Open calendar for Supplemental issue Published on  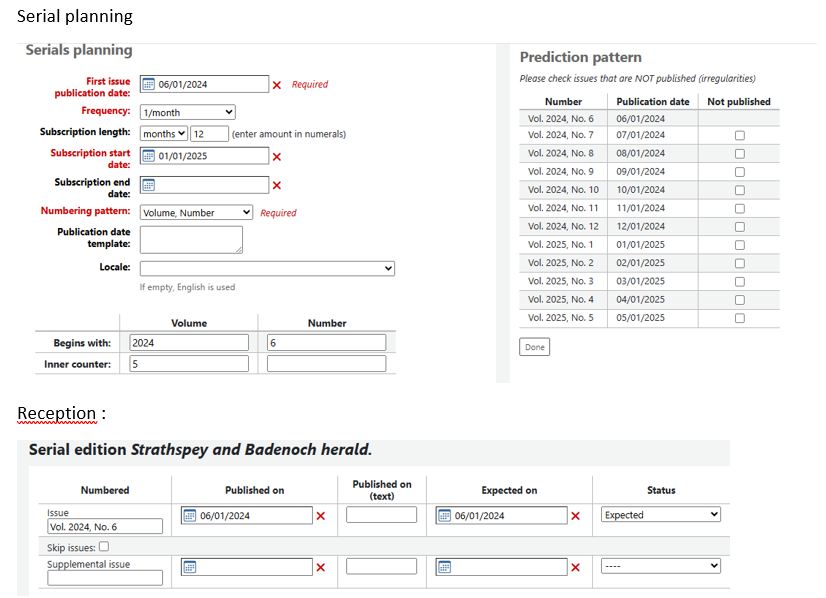(190, 567)
